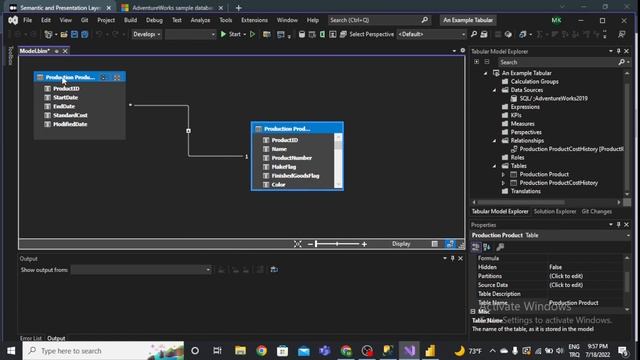Select SQL AdventureWorks2019 data source
This screenshot has height=360, width=640.
point(553,98)
